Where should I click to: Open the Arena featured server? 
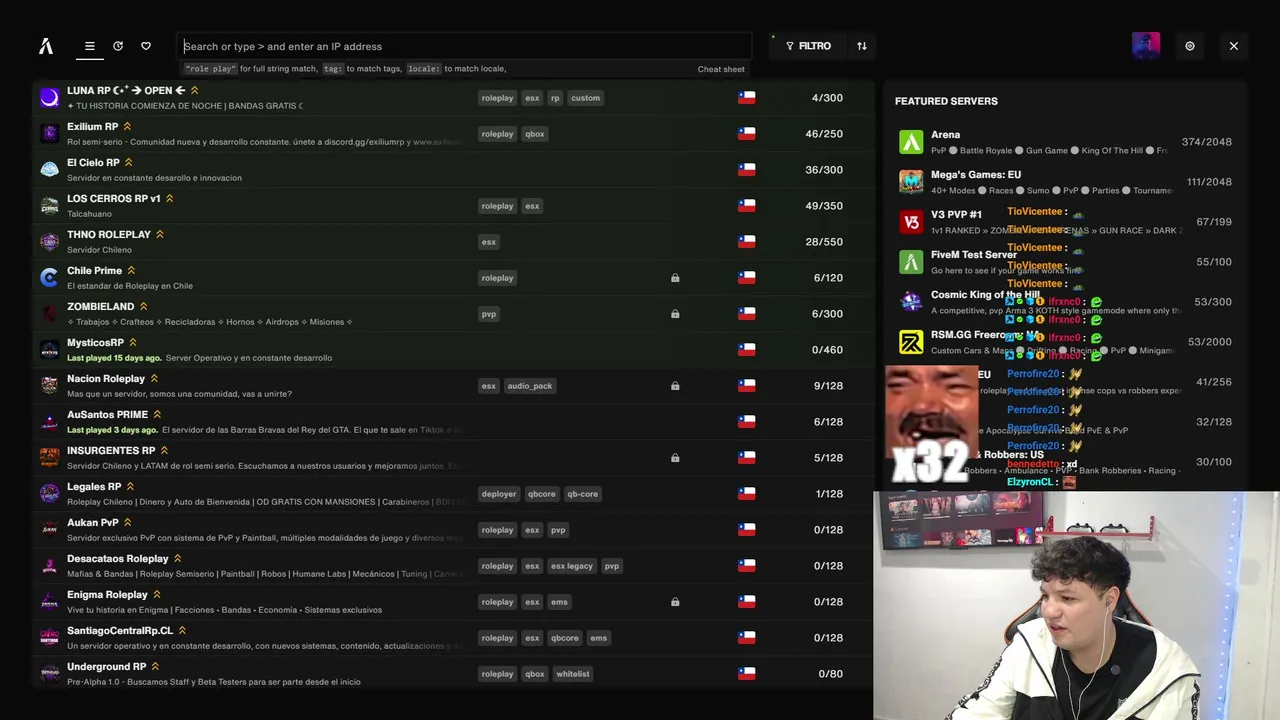(x=1066, y=142)
